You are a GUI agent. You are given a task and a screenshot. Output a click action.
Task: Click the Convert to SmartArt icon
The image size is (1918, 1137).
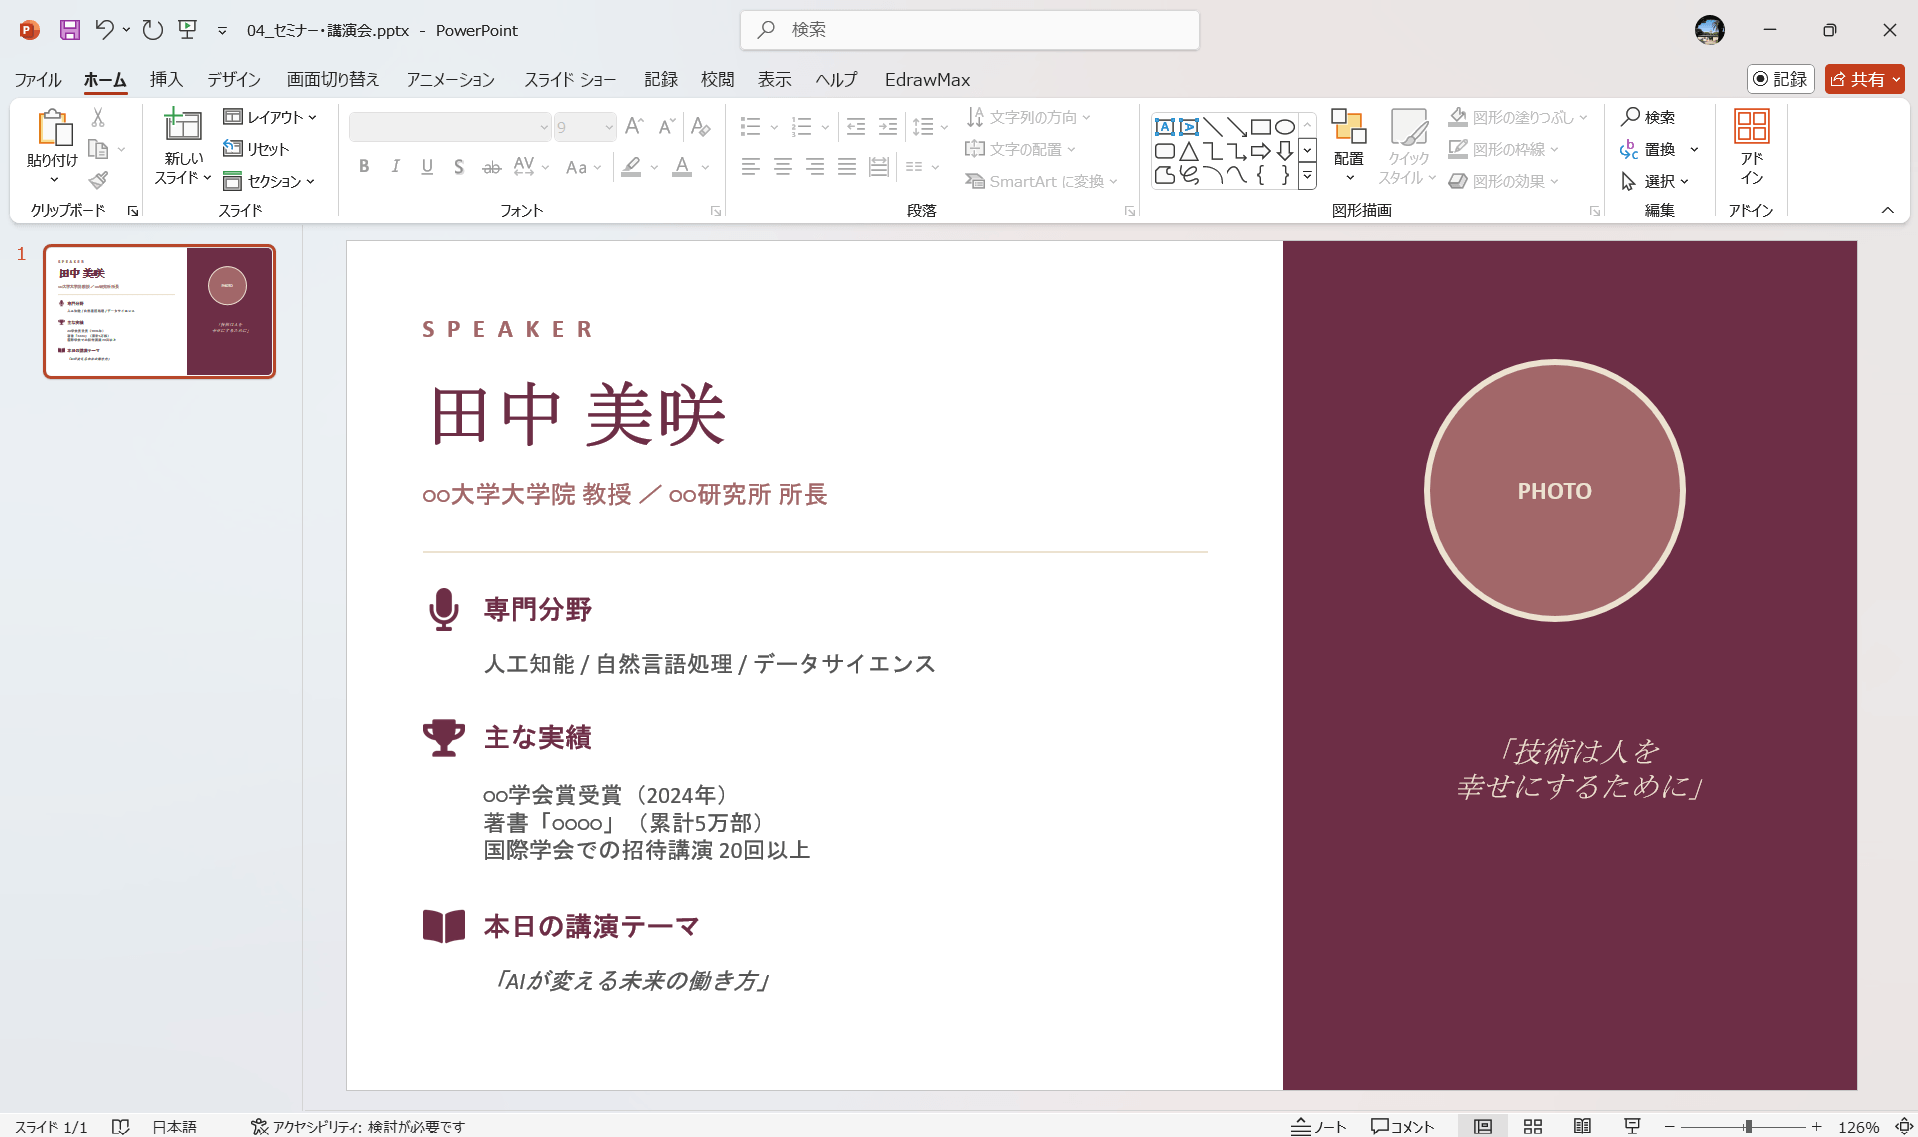(x=975, y=181)
